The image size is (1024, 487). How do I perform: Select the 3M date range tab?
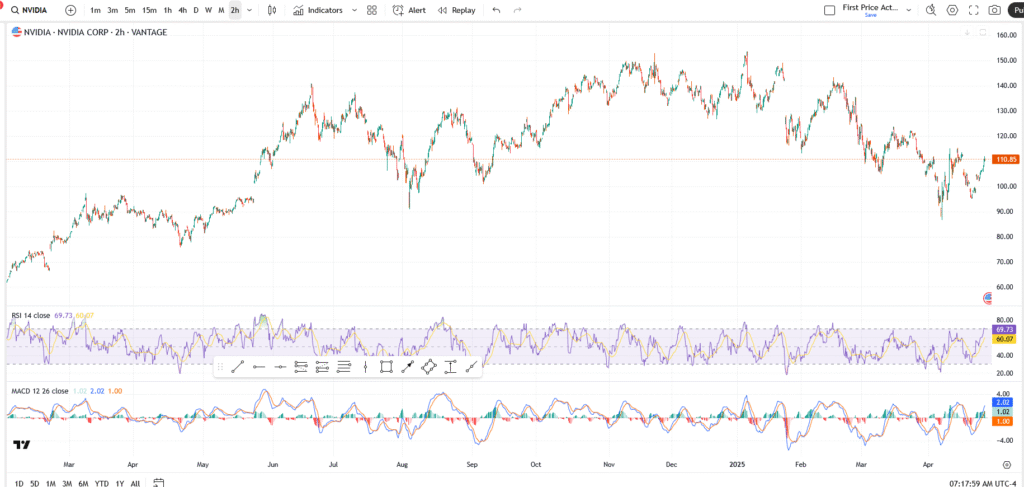tap(66, 483)
